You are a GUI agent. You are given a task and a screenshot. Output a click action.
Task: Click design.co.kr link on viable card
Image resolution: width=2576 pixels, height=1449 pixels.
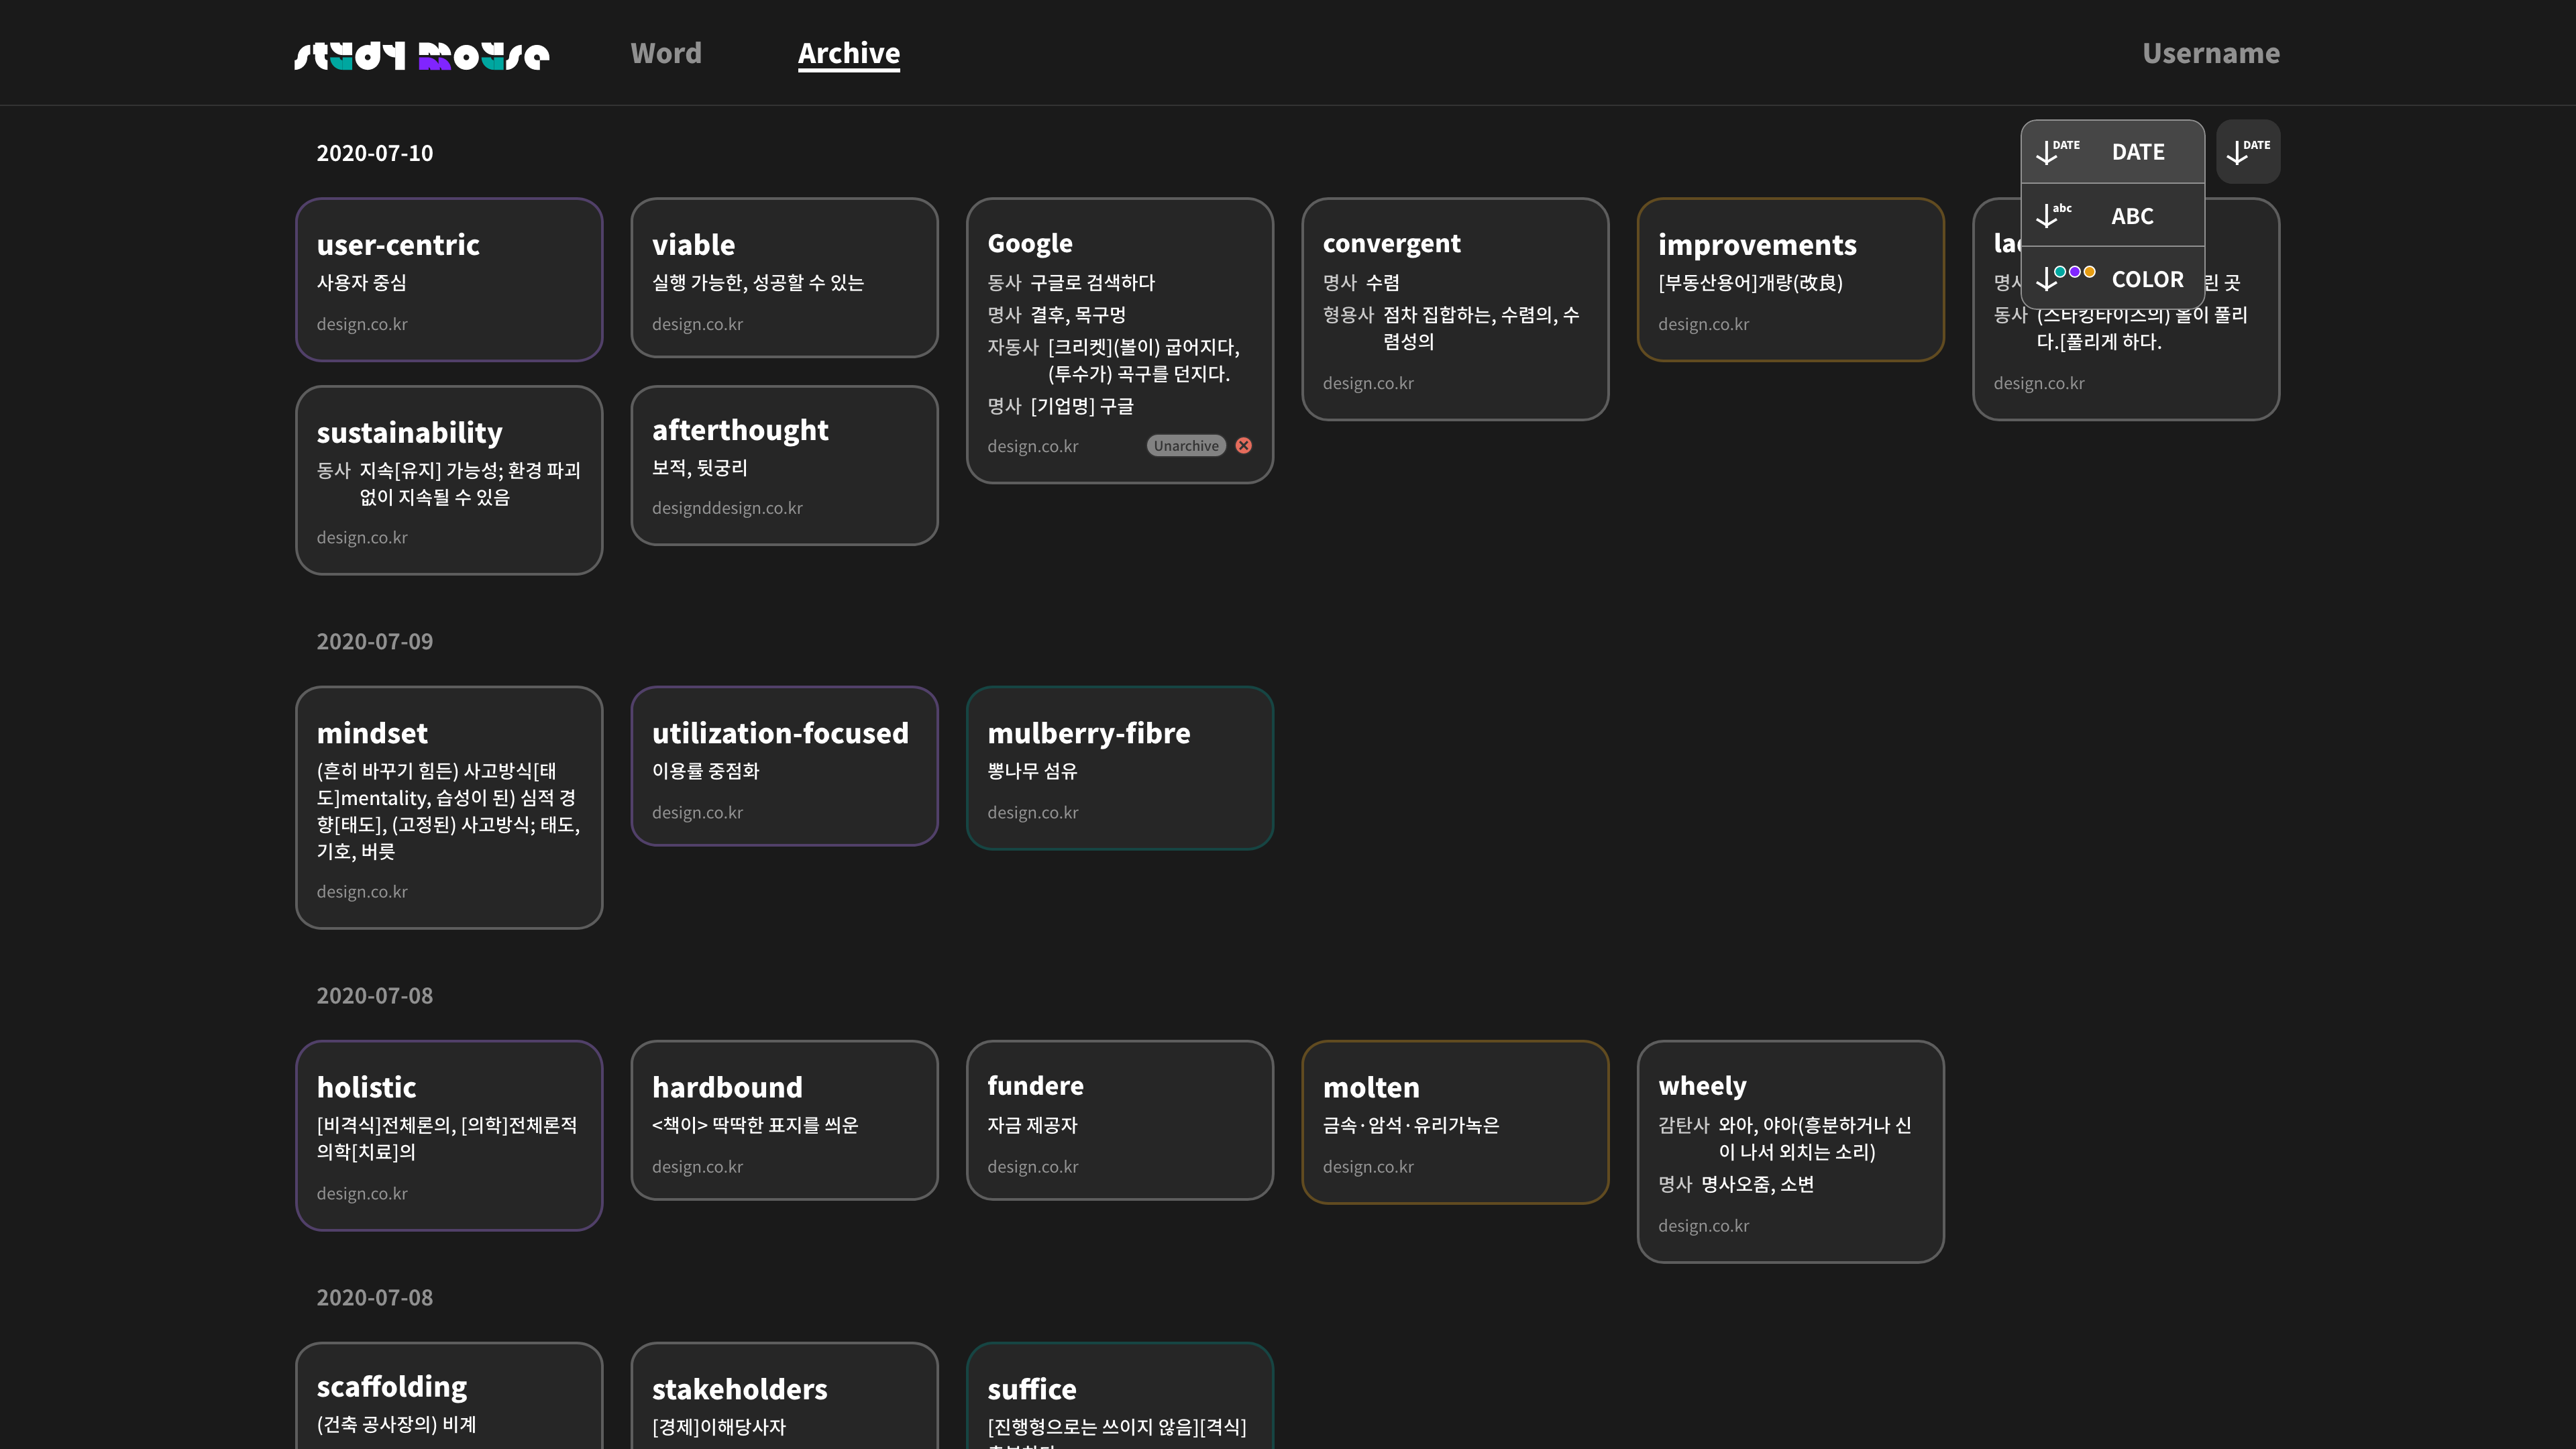pyautogui.click(x=697, y=324)
